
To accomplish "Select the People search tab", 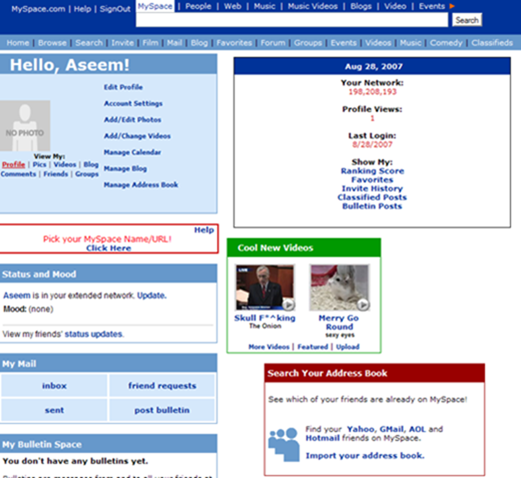I will (198, 6).
